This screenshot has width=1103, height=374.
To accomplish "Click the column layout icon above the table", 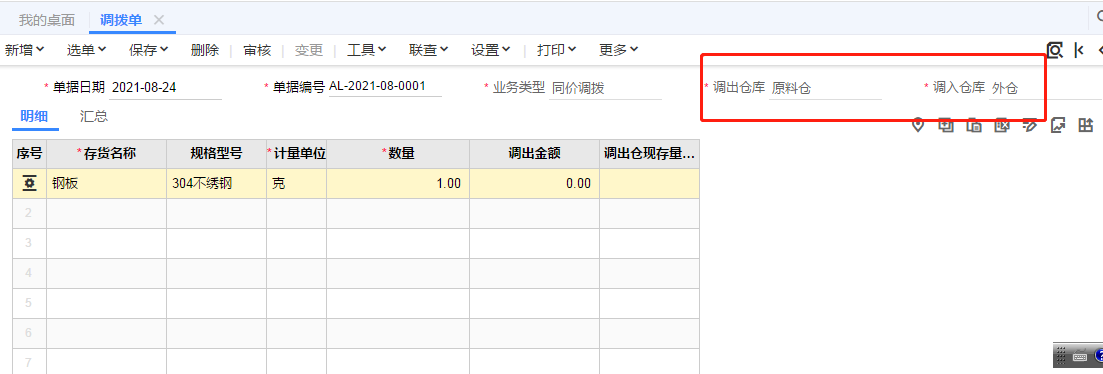I will [x=1086, y=125].
